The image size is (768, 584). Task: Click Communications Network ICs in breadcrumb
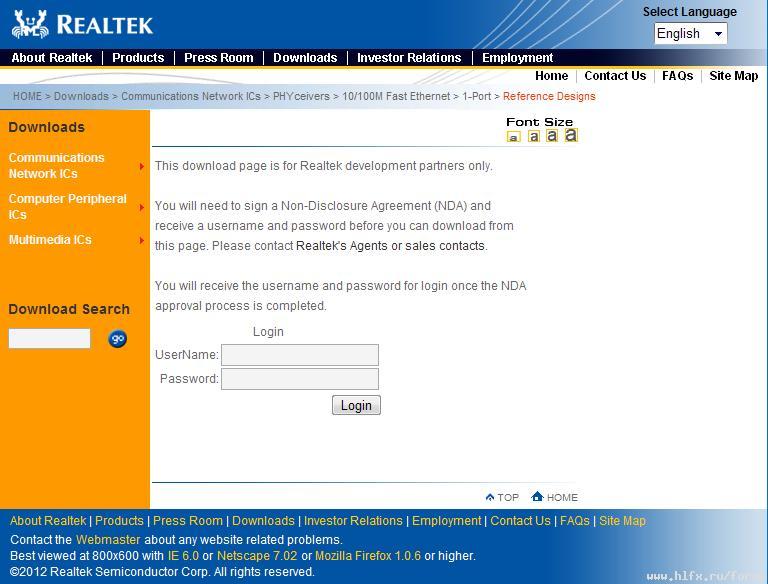click(191, 96)
